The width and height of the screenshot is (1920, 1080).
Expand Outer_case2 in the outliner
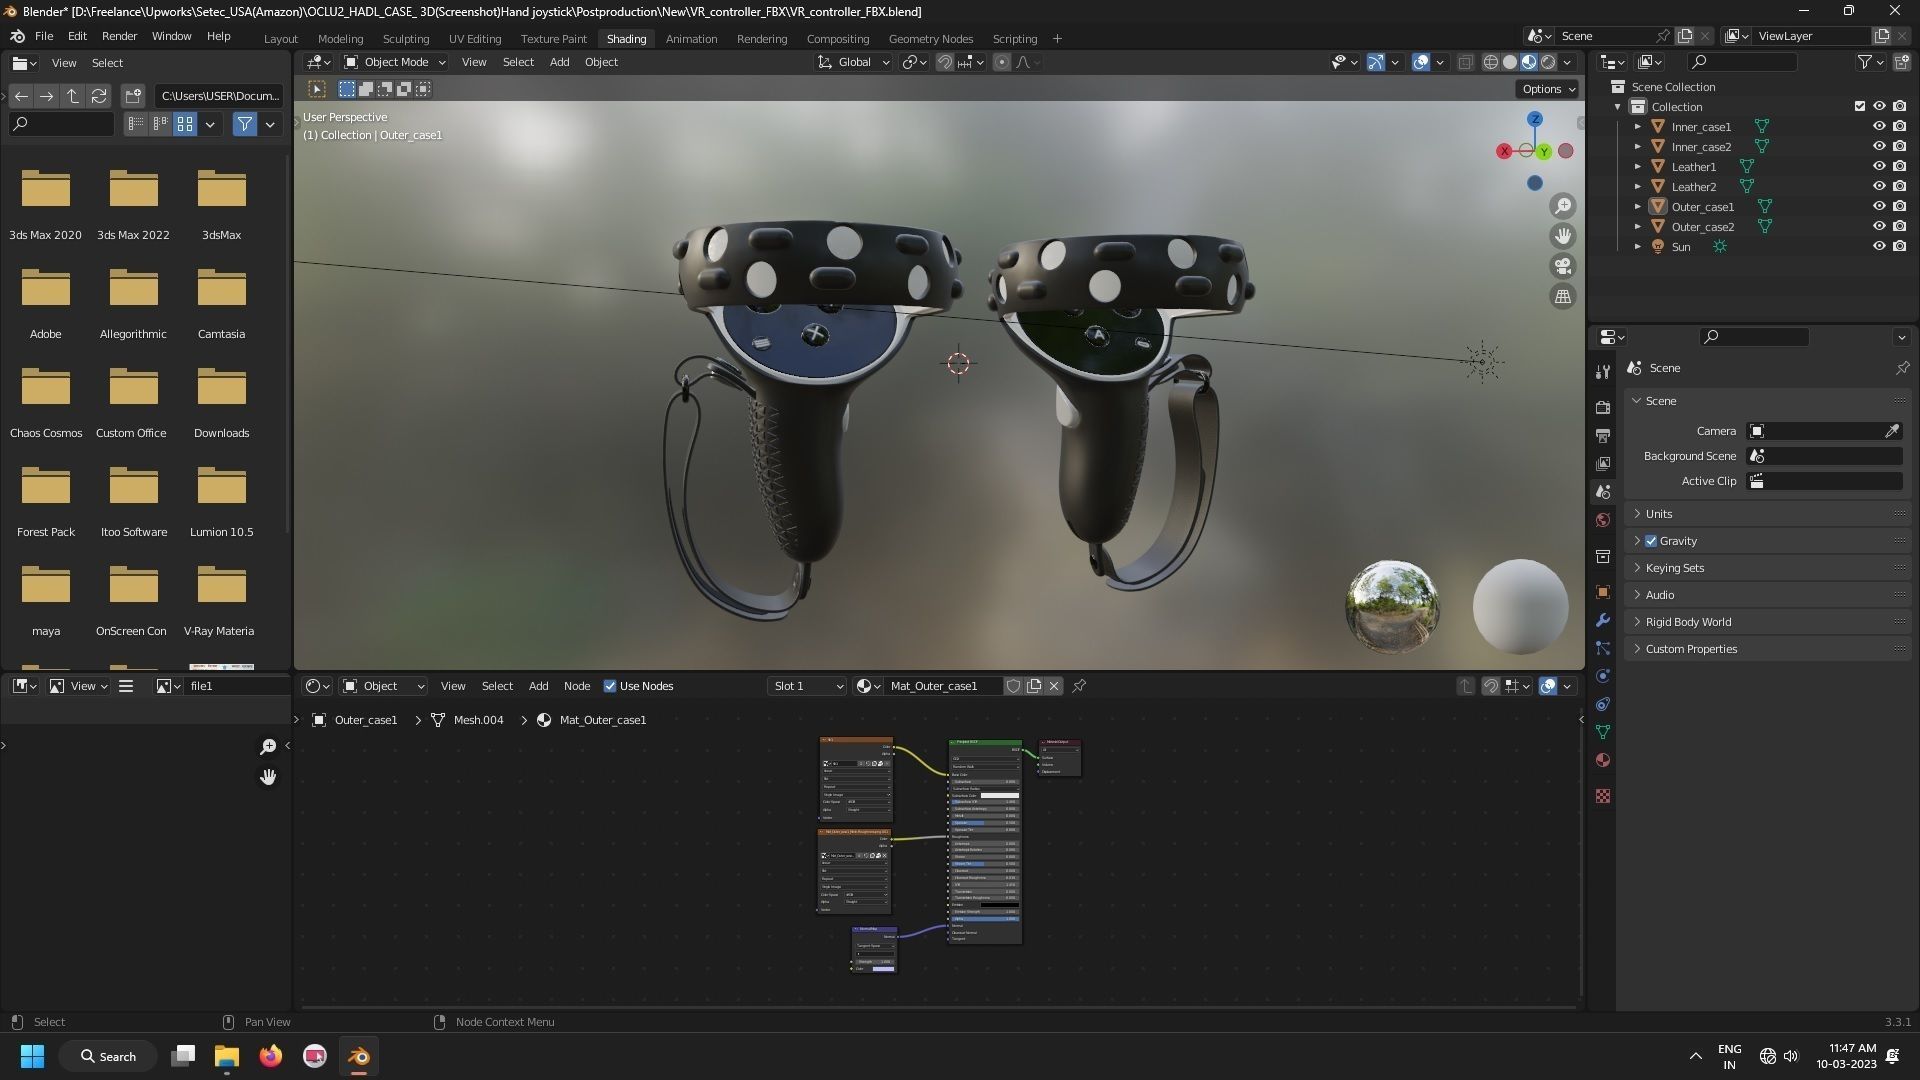pos(1637,227)
